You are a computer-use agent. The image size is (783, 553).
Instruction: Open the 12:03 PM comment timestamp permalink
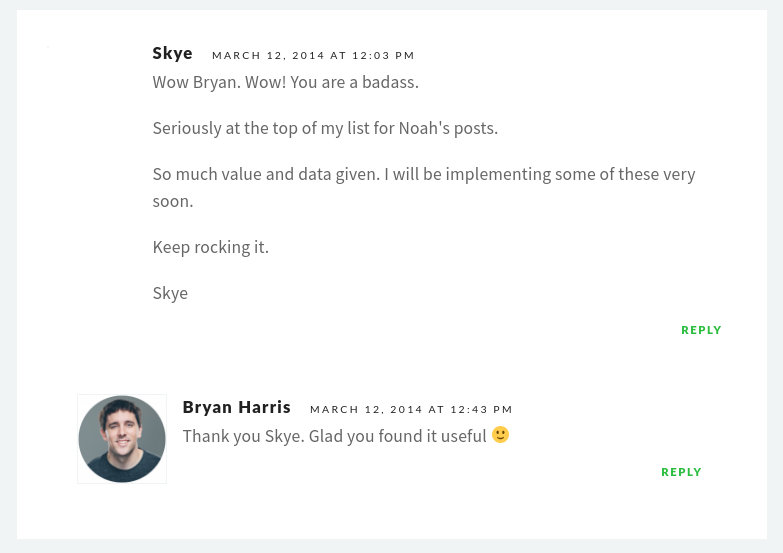(313, 55)
